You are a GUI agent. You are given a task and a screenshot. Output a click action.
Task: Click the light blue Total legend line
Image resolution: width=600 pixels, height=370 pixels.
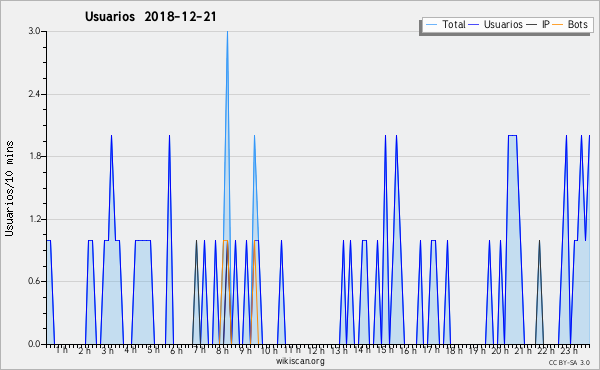(x=431, y=25)
